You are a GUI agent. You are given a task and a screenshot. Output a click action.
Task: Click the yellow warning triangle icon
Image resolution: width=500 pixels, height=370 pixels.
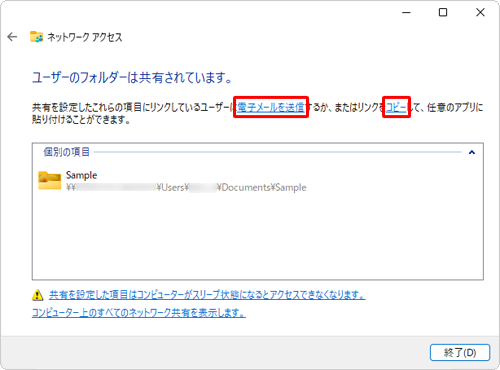click(38, 295)
